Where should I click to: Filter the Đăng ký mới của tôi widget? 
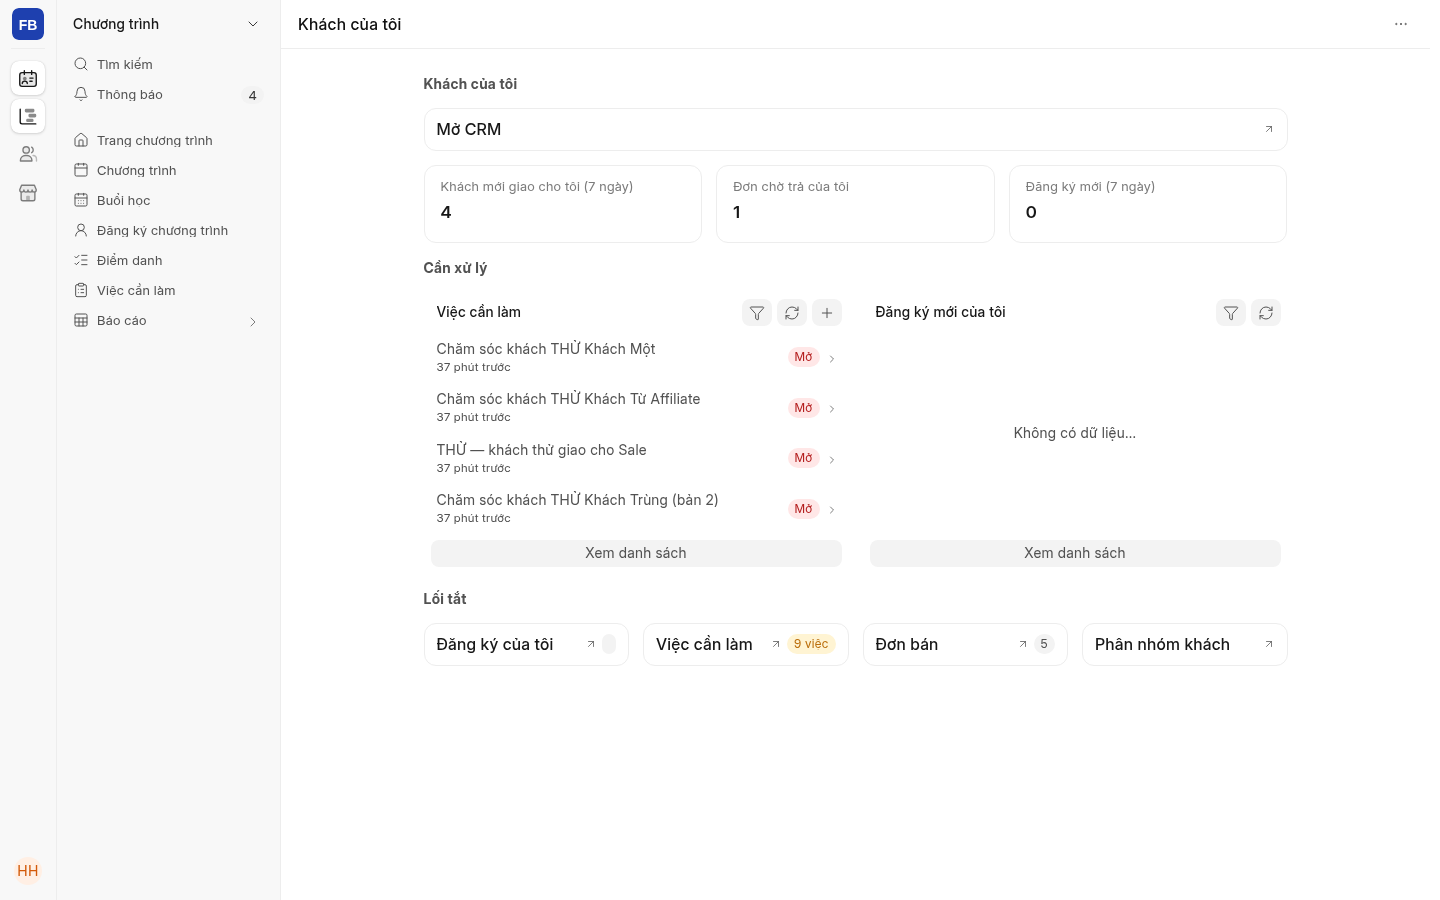(1231, 313)
